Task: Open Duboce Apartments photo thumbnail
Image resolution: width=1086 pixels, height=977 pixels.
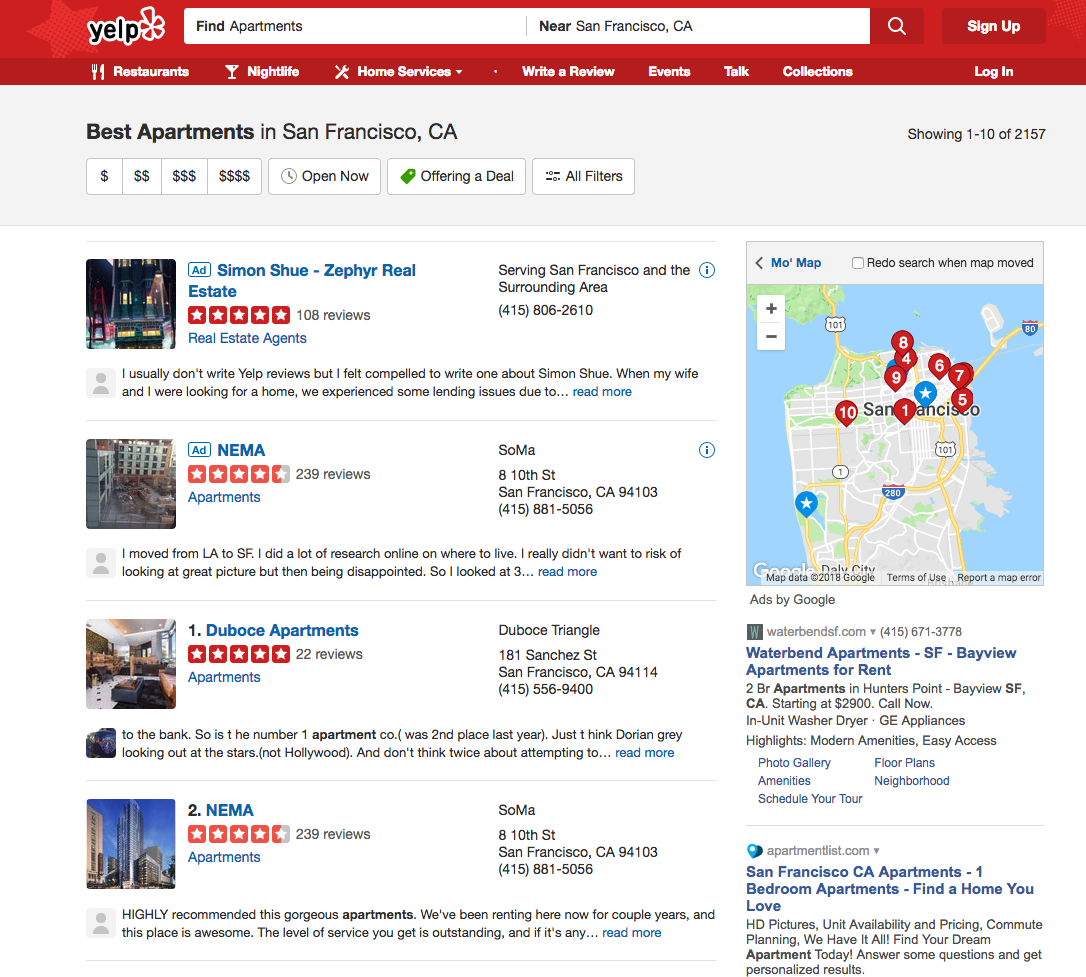Action: [x=131, y=664]
